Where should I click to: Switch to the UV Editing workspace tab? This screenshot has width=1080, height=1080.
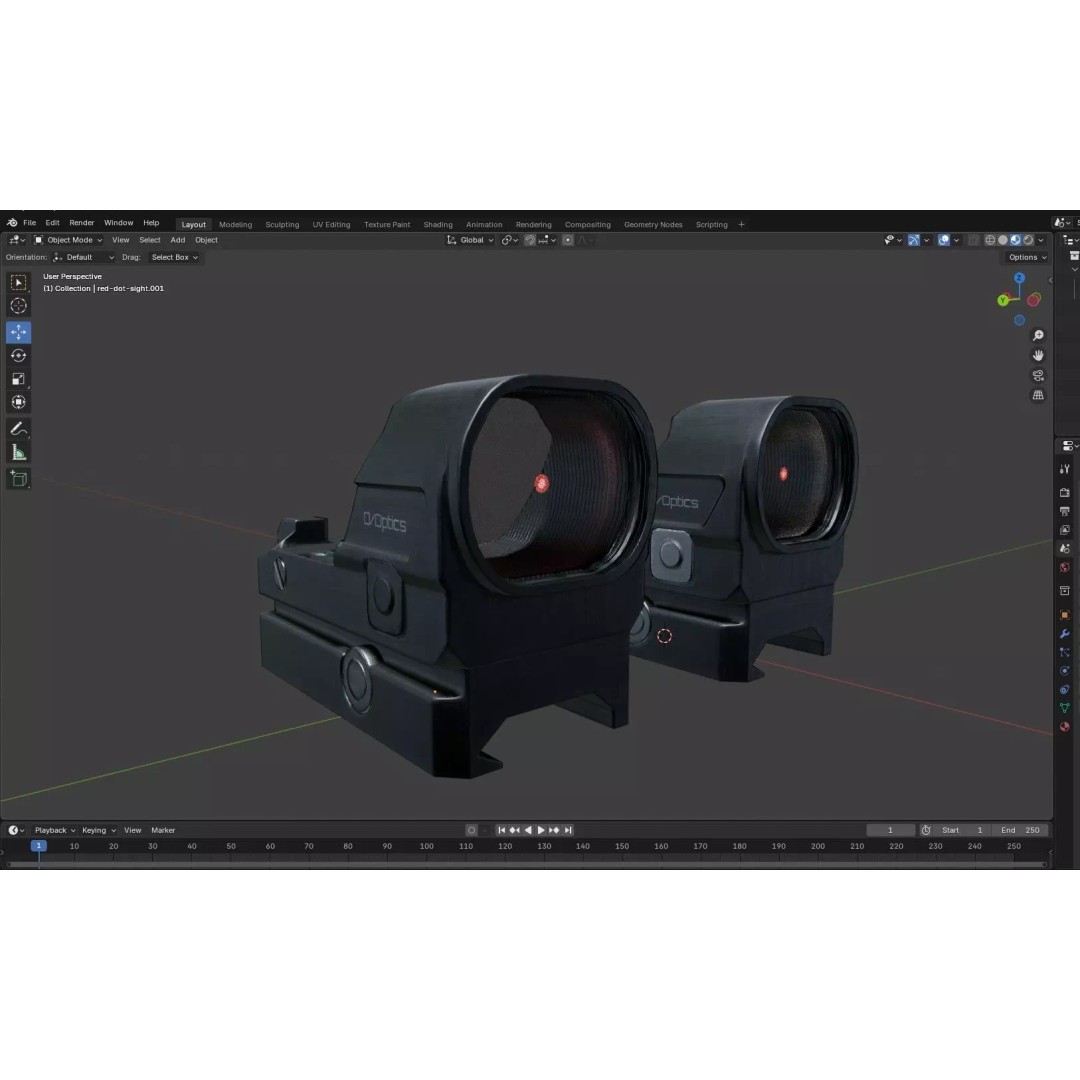pos(331,225)
